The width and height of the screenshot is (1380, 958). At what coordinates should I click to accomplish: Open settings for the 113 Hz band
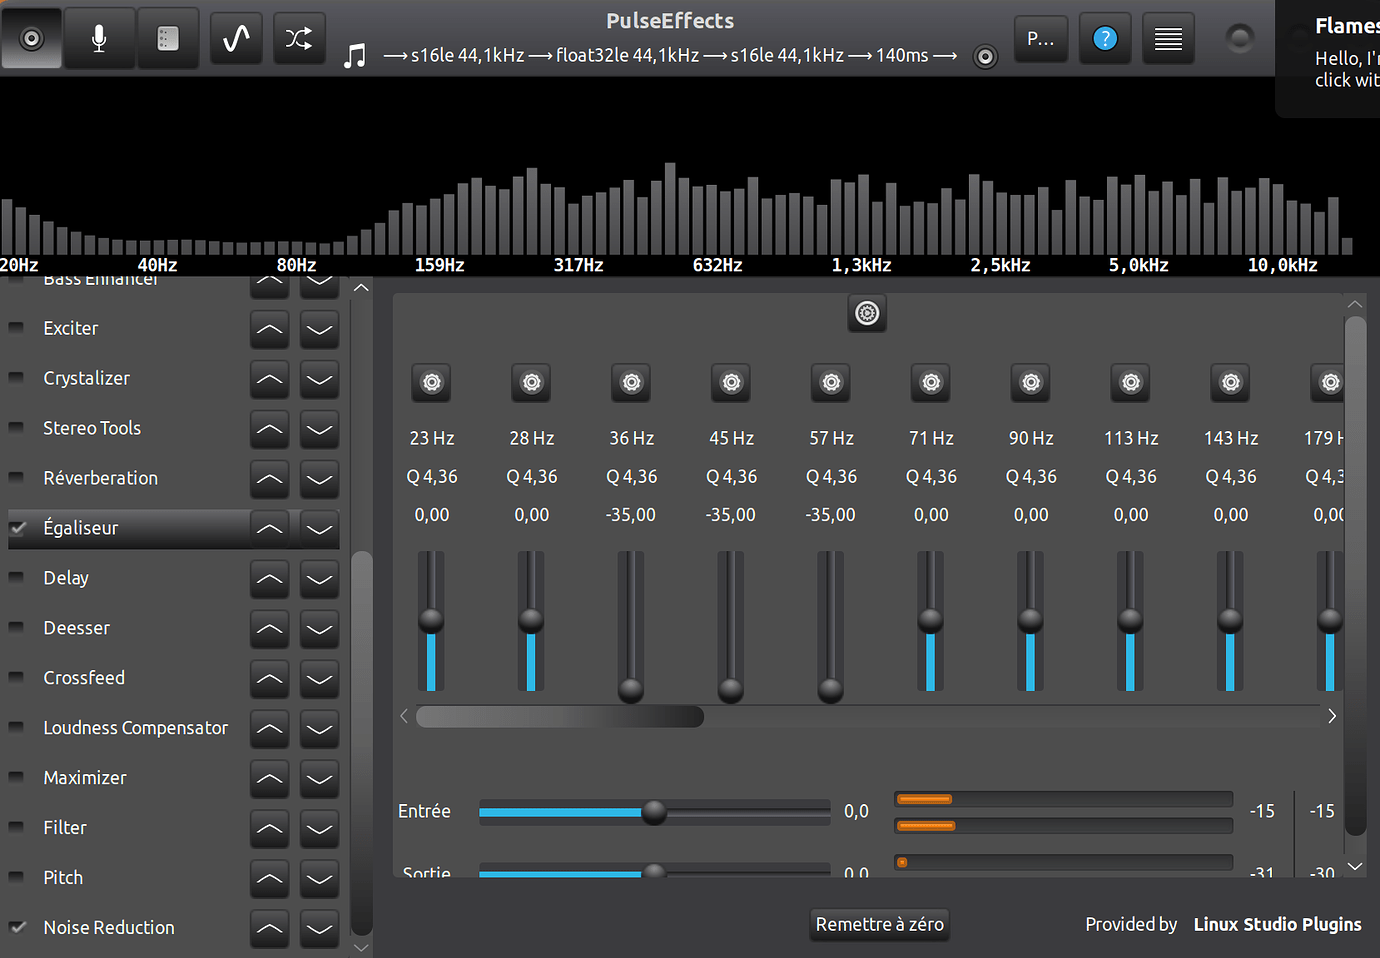[x=1131, y=382]
